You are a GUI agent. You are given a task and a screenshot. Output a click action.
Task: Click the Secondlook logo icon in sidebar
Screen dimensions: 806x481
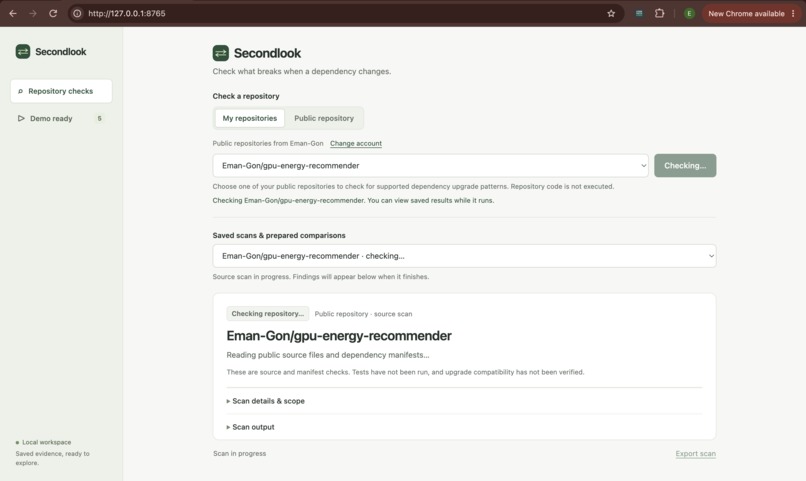click(x=23, y=51)
